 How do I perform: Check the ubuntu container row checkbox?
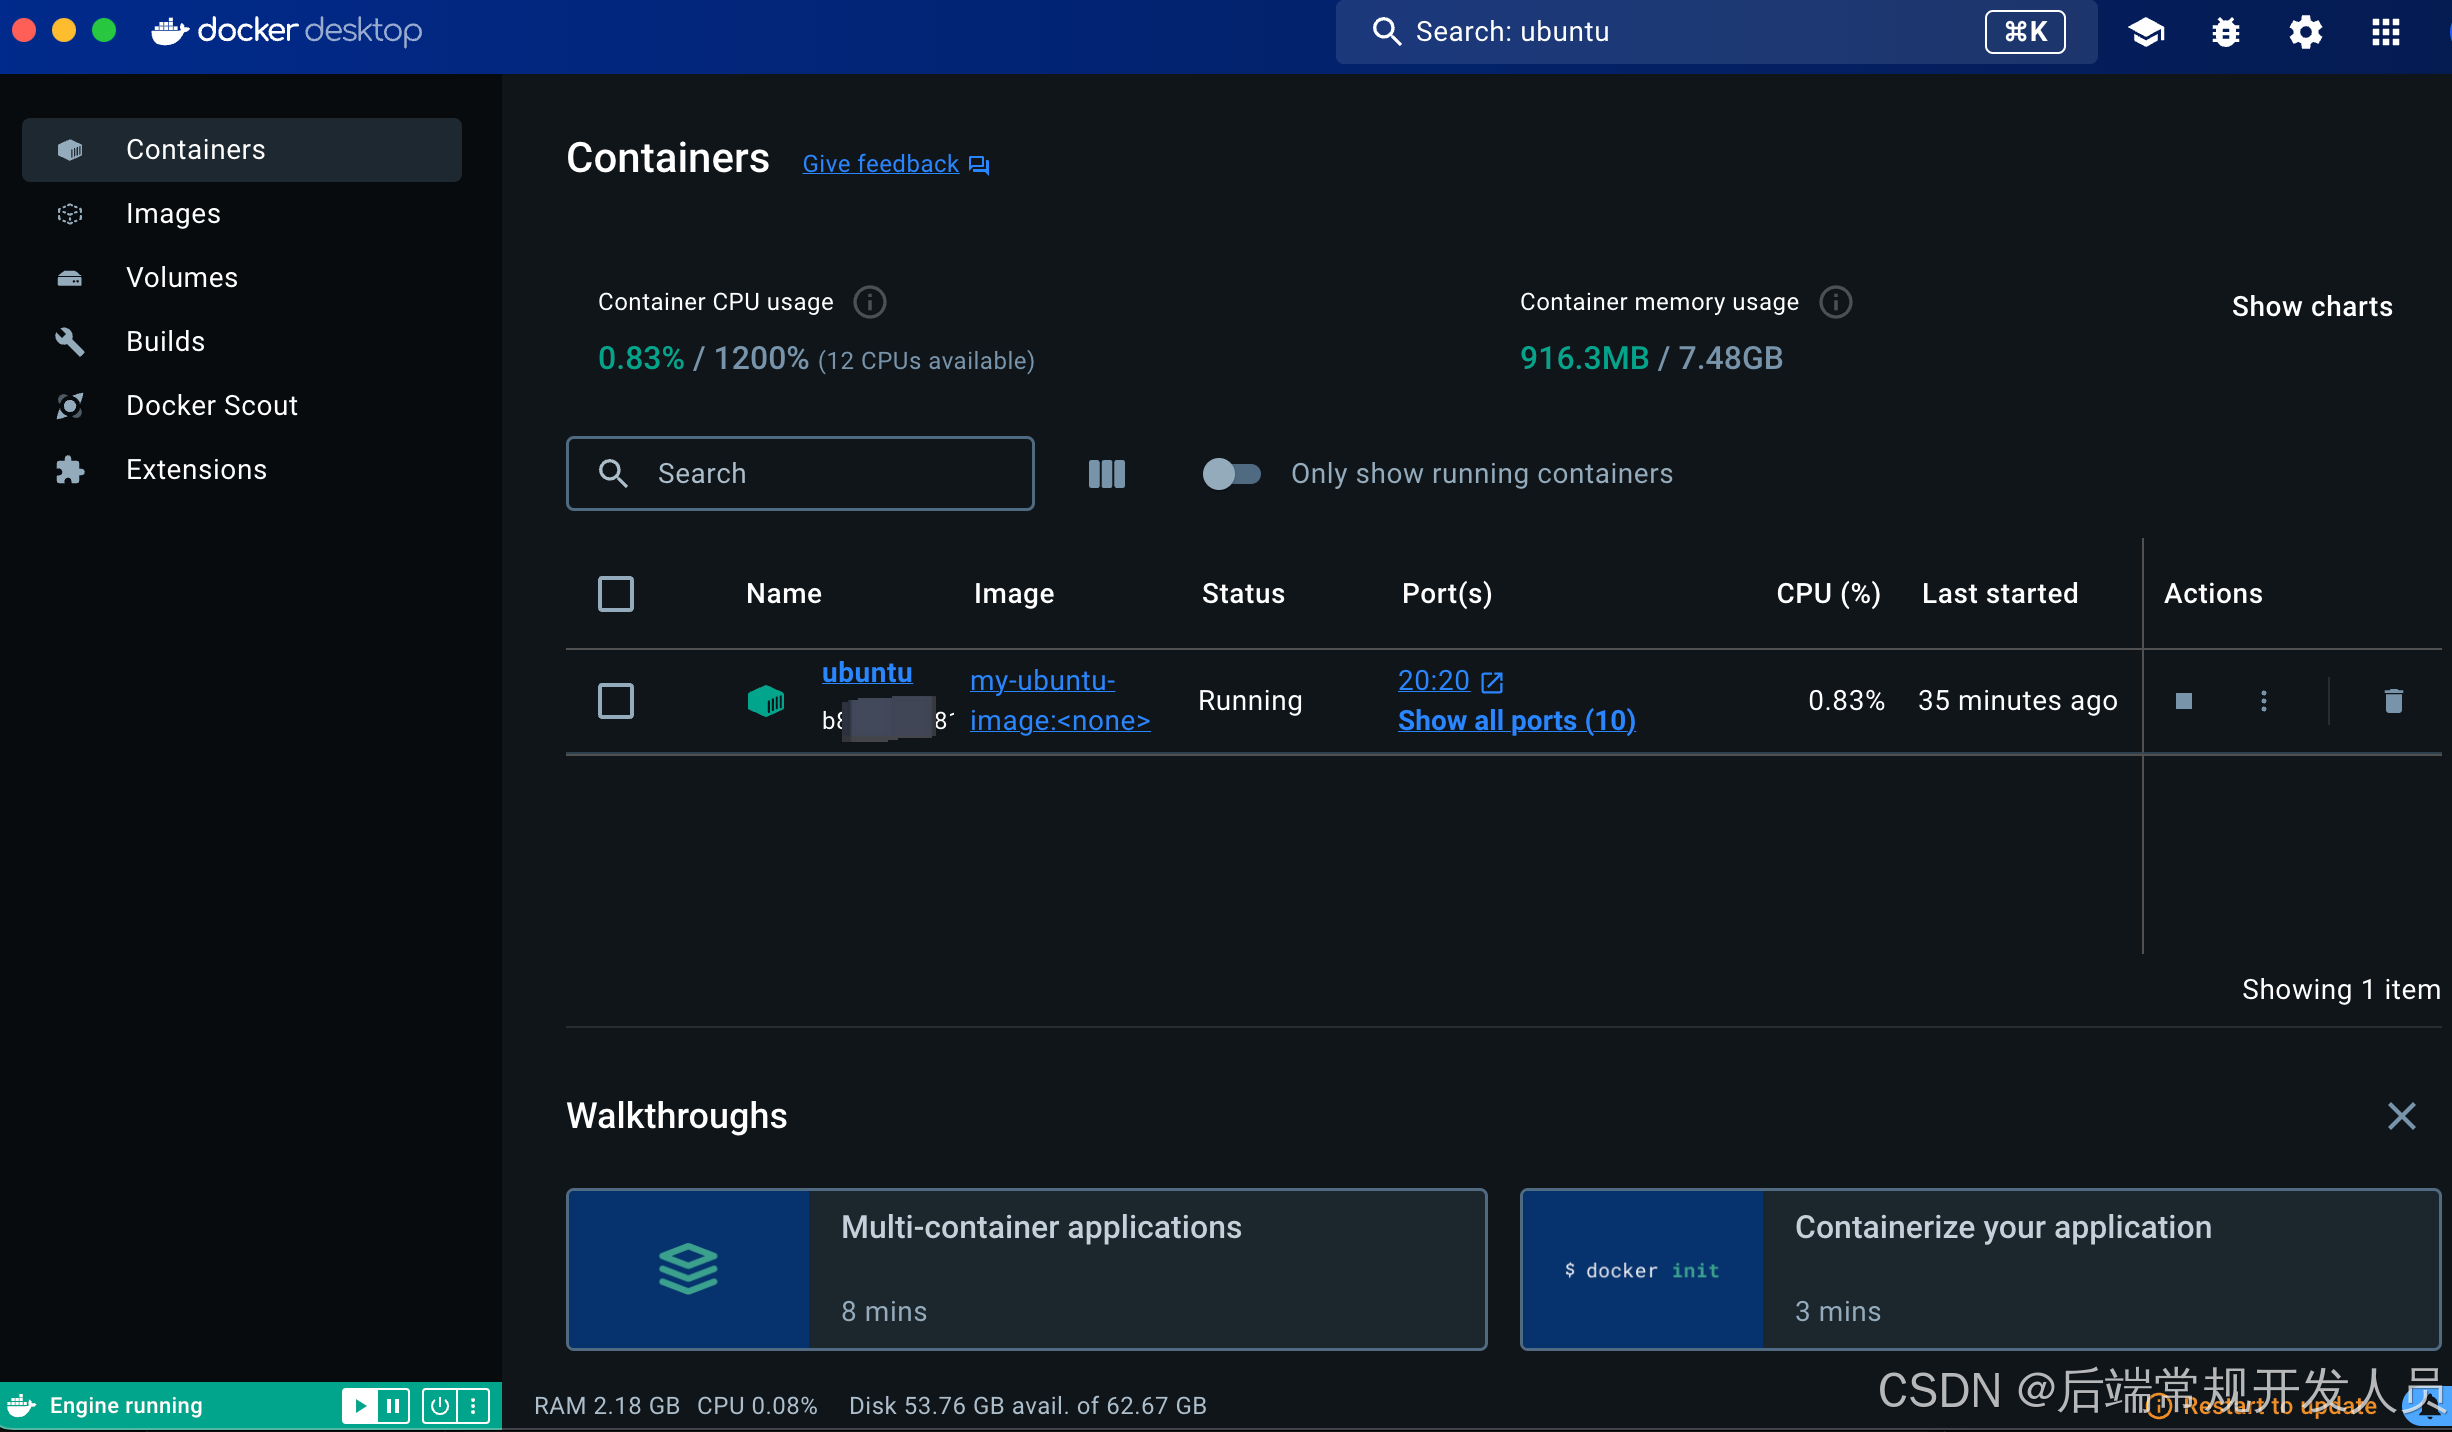coord(616,701)
